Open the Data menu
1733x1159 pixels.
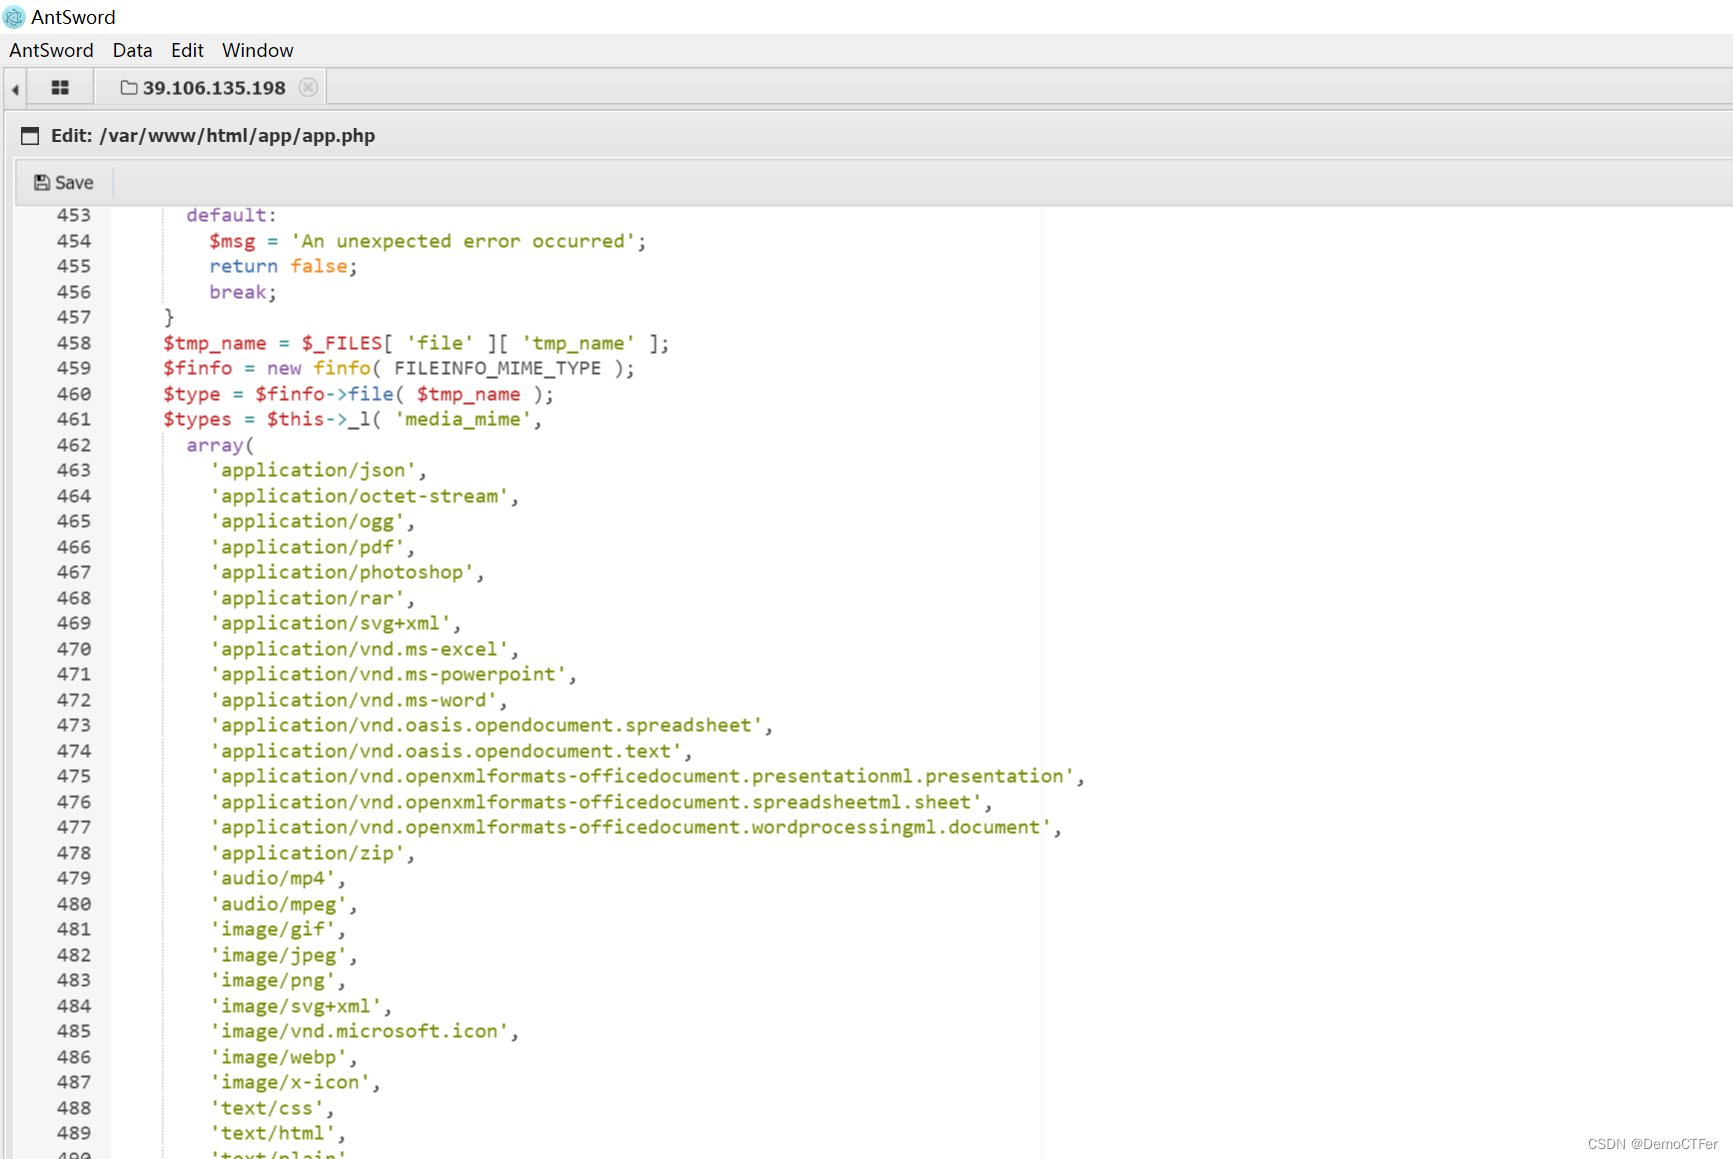point(132,50)
